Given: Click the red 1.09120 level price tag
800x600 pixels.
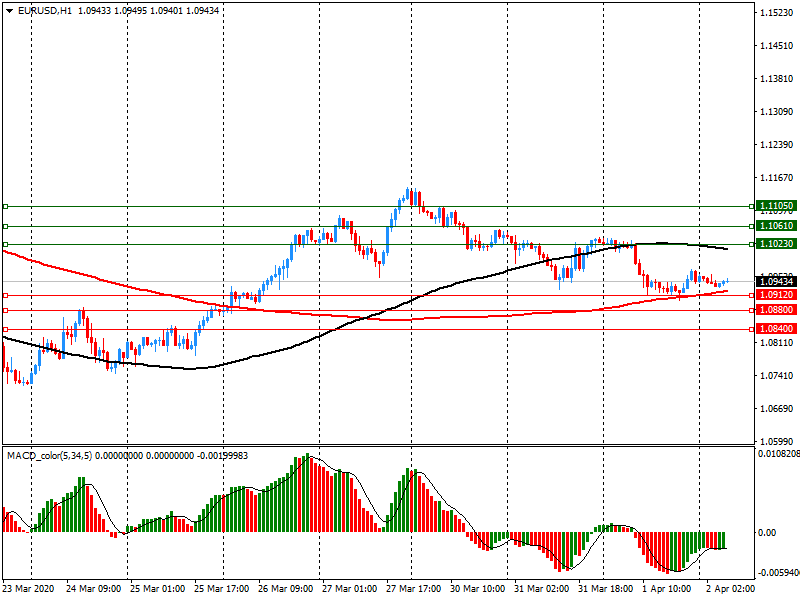Looking at the screenshot, I should 777,295.
